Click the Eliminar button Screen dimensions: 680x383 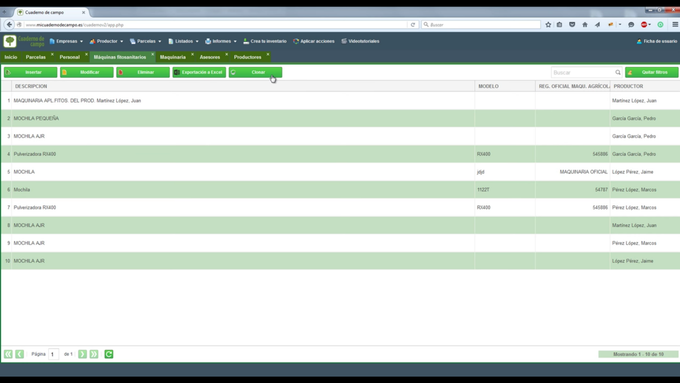coord(143,72)
